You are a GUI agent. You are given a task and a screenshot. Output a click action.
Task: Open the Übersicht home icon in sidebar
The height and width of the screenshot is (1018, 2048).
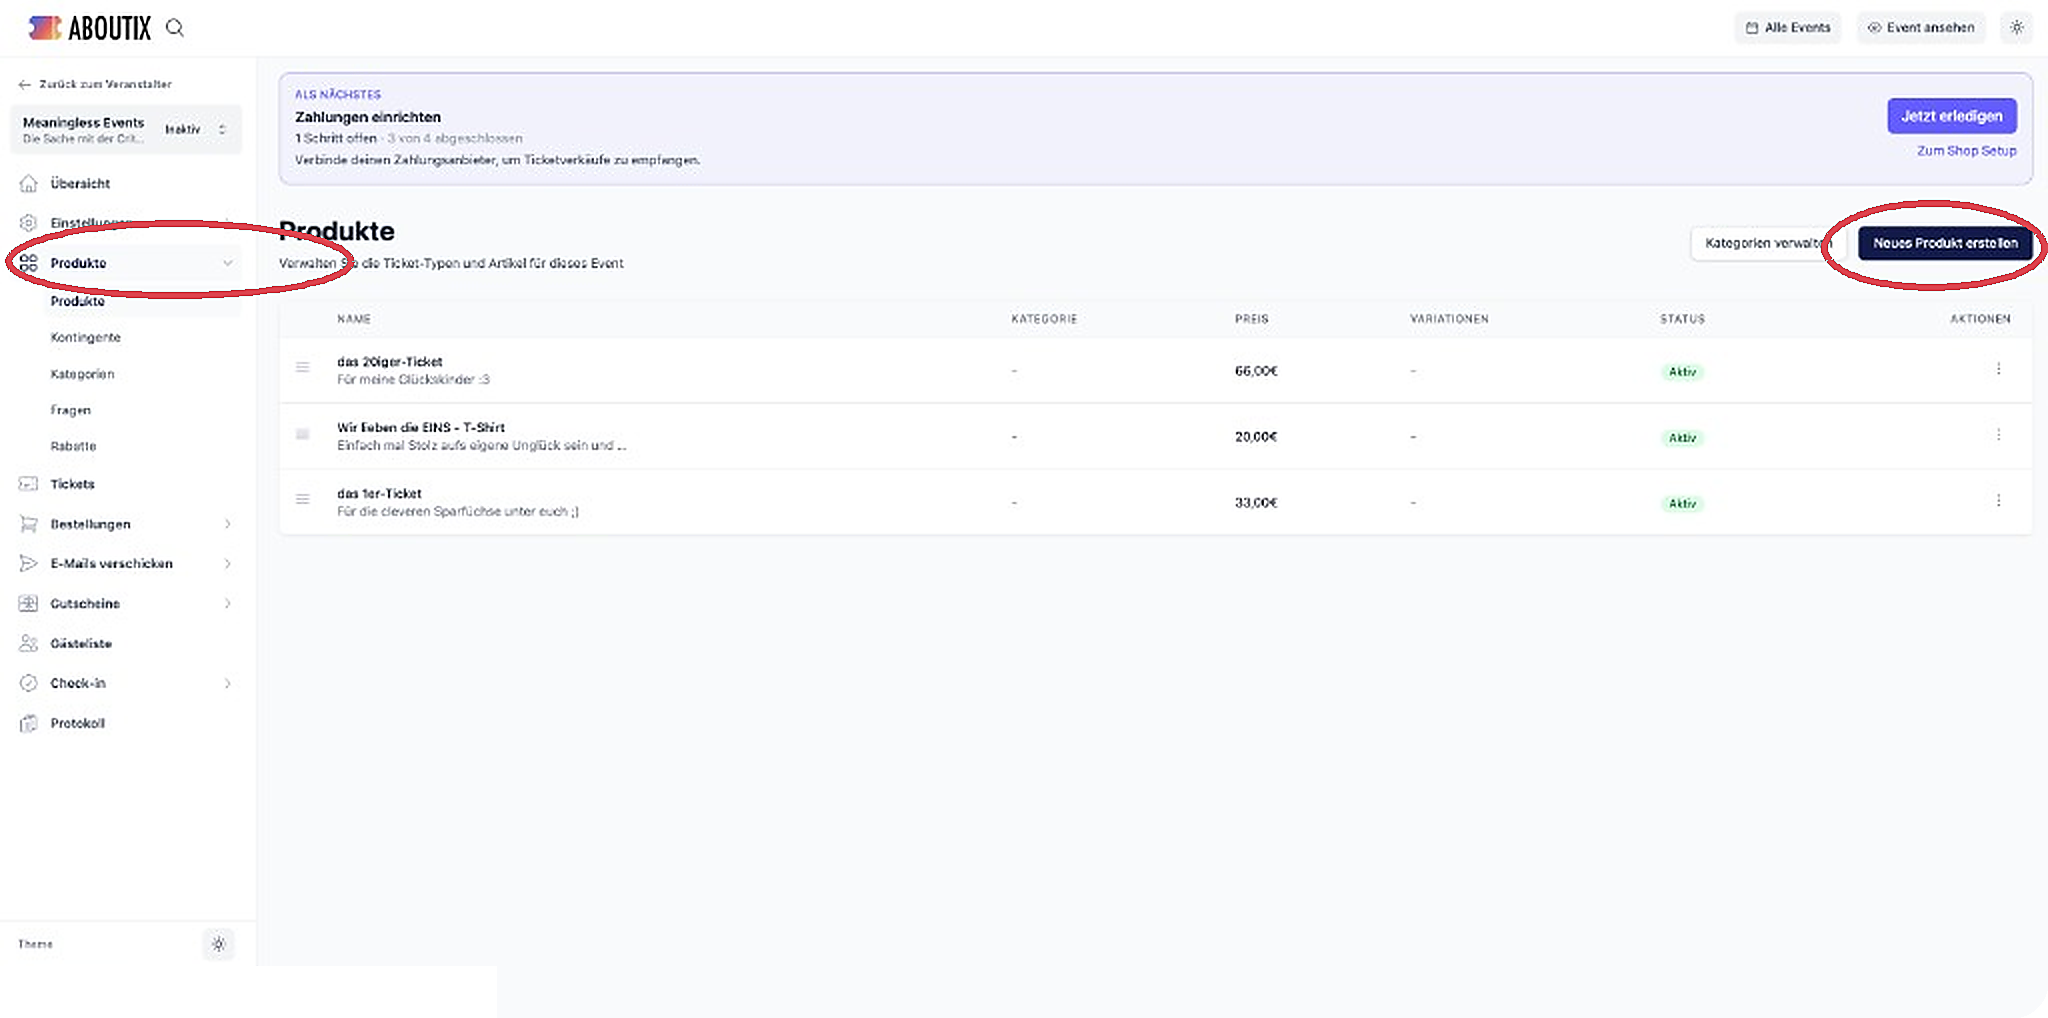[x=29, y=183]
